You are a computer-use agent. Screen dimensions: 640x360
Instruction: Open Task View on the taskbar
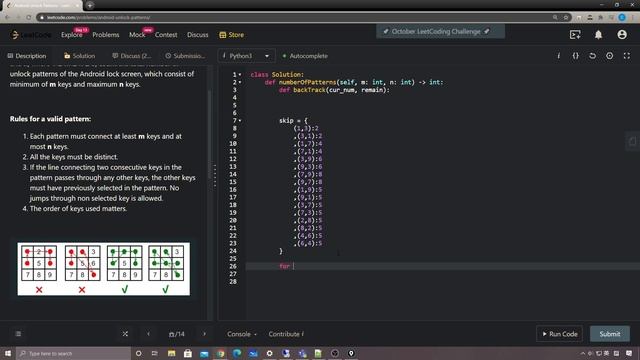click(x=155, y=353)
